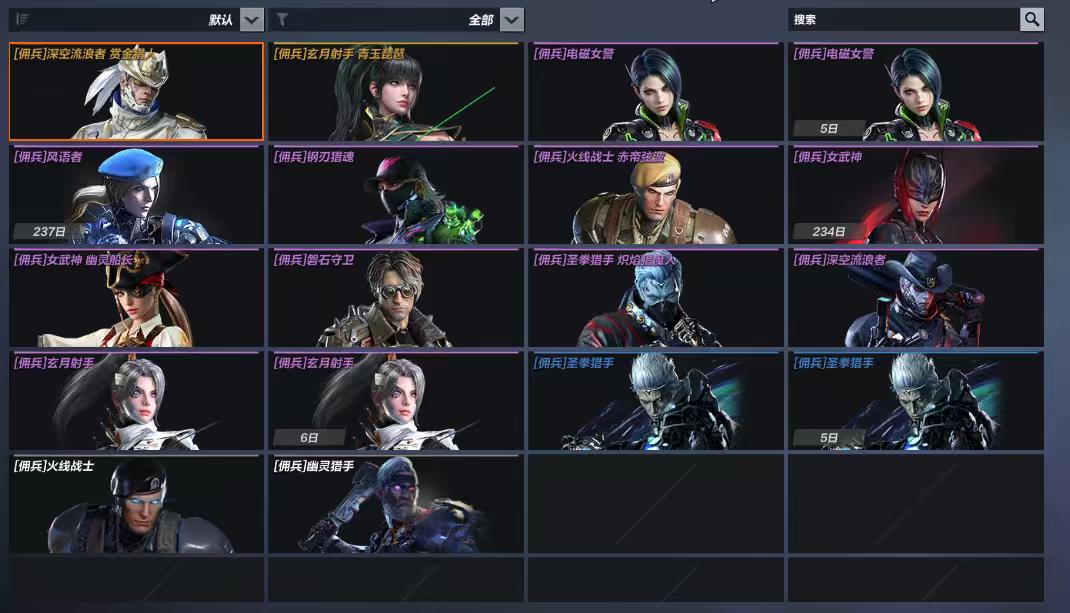Focus the 搜索 search input field
The image size is (1070, 613).
pyautogui.click(x=904, y=19)
